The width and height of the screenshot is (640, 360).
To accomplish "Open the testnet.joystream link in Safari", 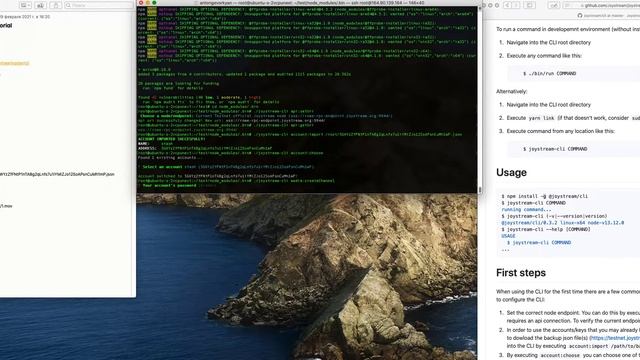I will point(615,338).
